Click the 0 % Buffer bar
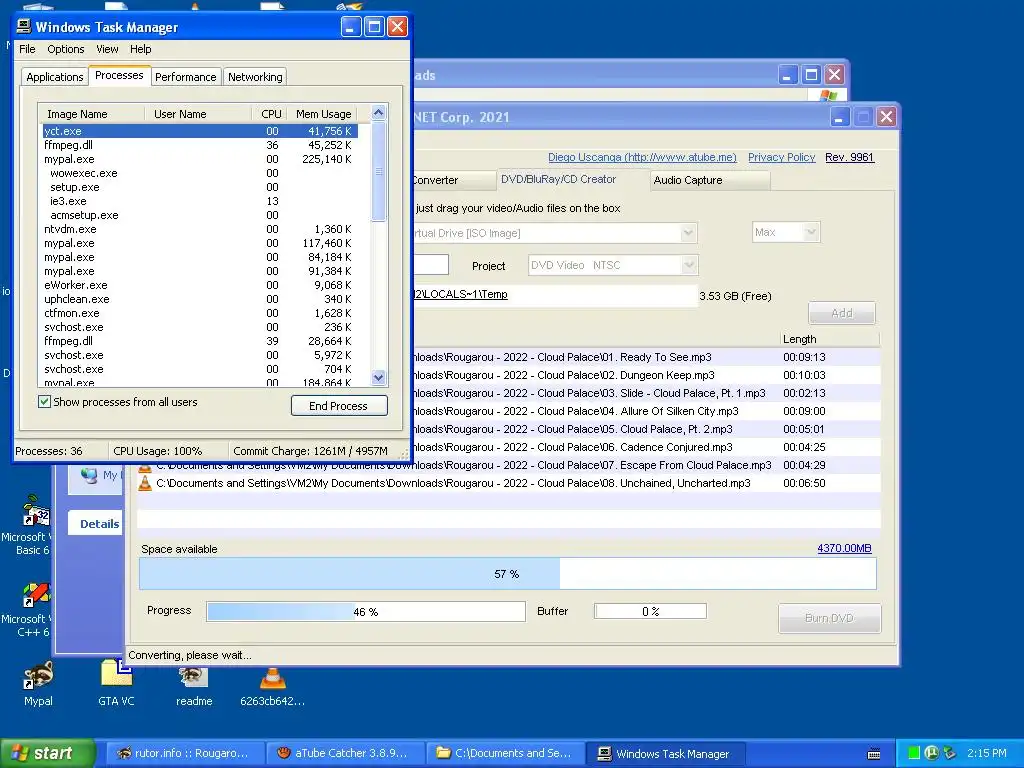Image resolution: width=1024 pixels, height=768 pixels. [650, 611]
